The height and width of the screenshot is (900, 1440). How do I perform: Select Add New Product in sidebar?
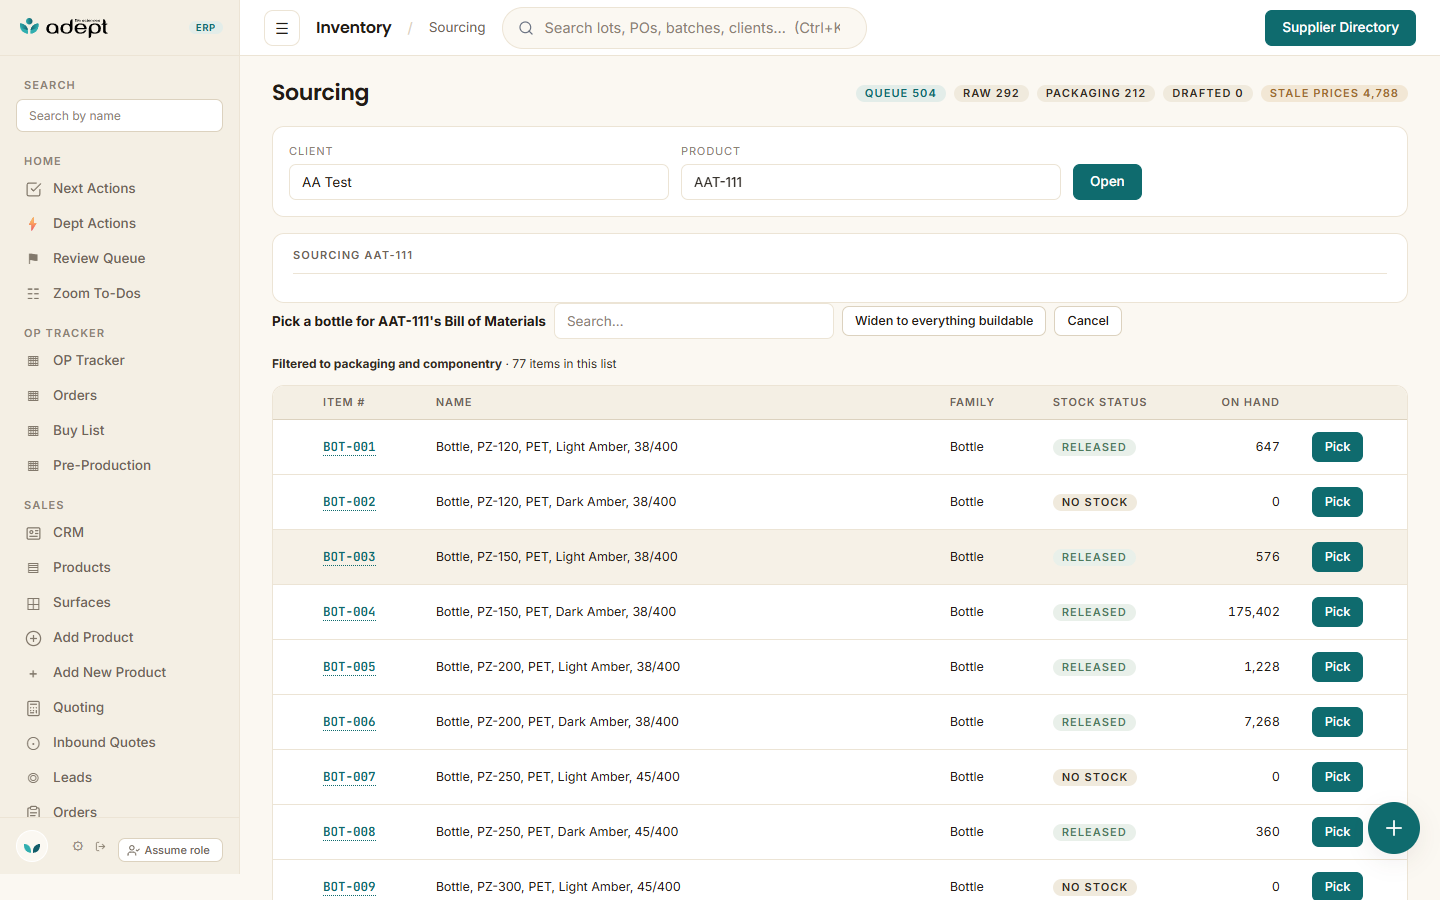point(110,673)
